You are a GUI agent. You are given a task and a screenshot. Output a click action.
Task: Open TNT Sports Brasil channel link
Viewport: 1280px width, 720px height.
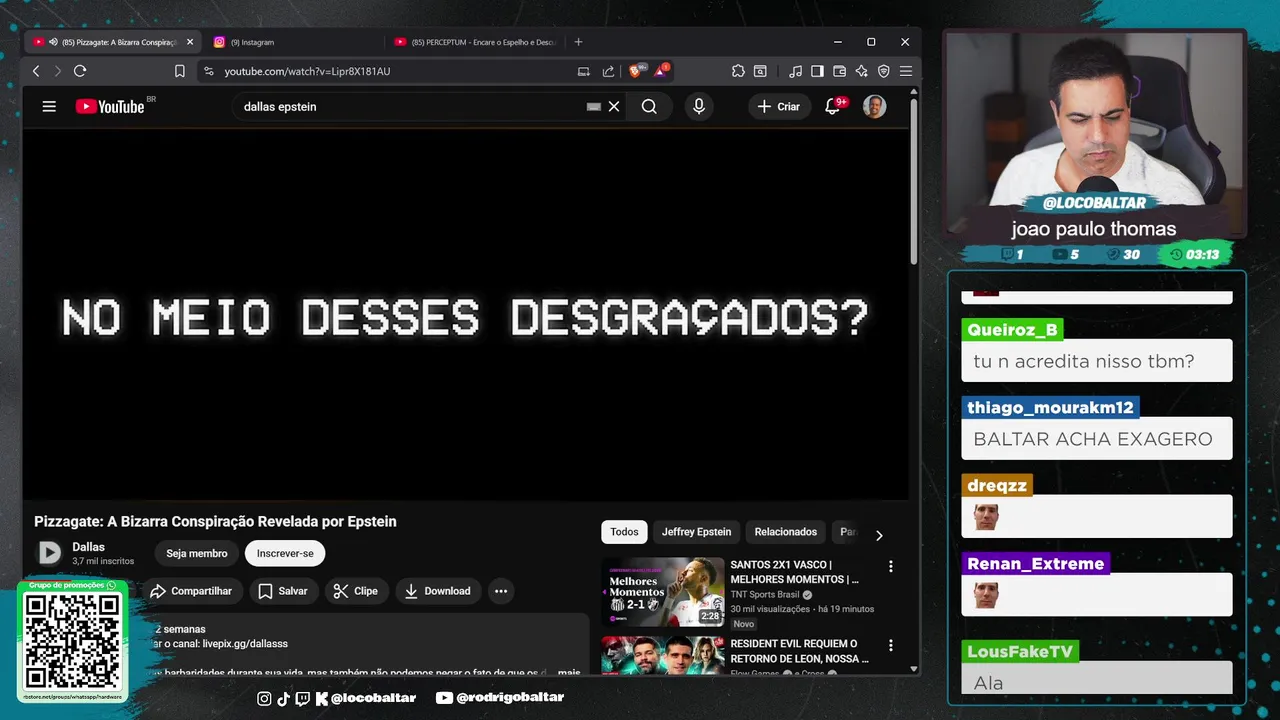[765, 594]
